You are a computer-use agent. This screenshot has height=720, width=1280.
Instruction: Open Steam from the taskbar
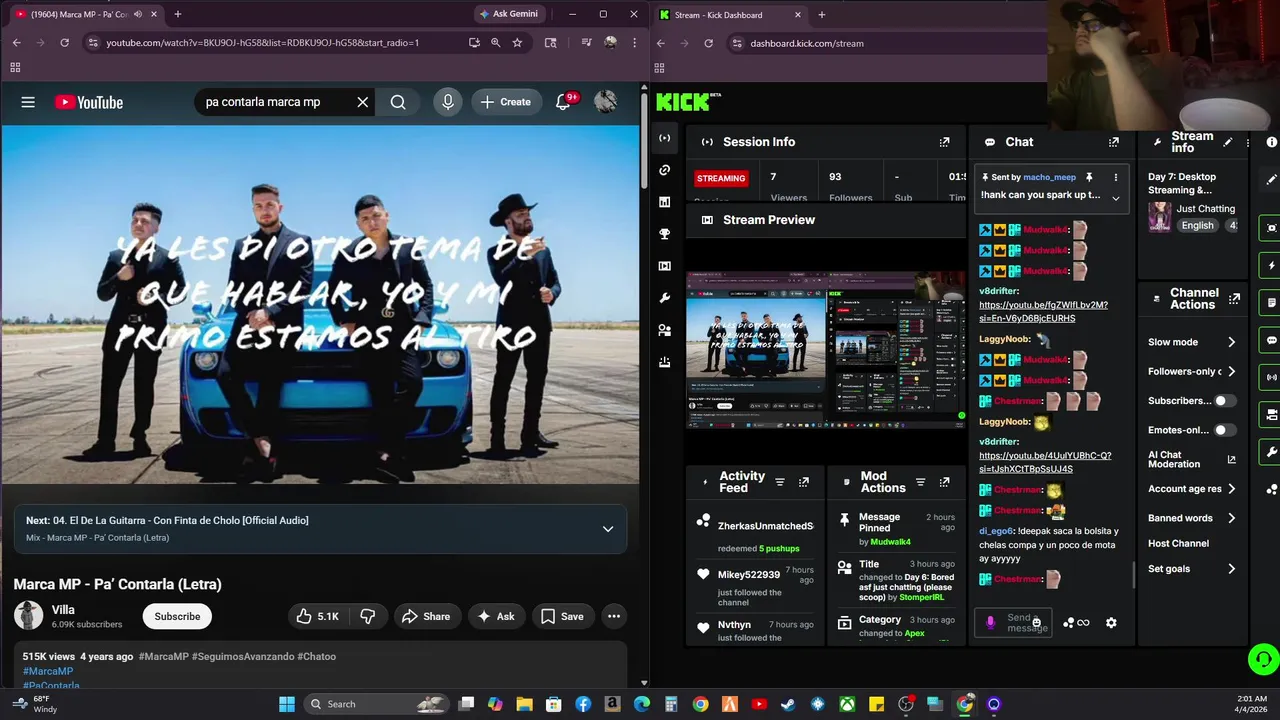pyautogui.click(x=788, y=704)
